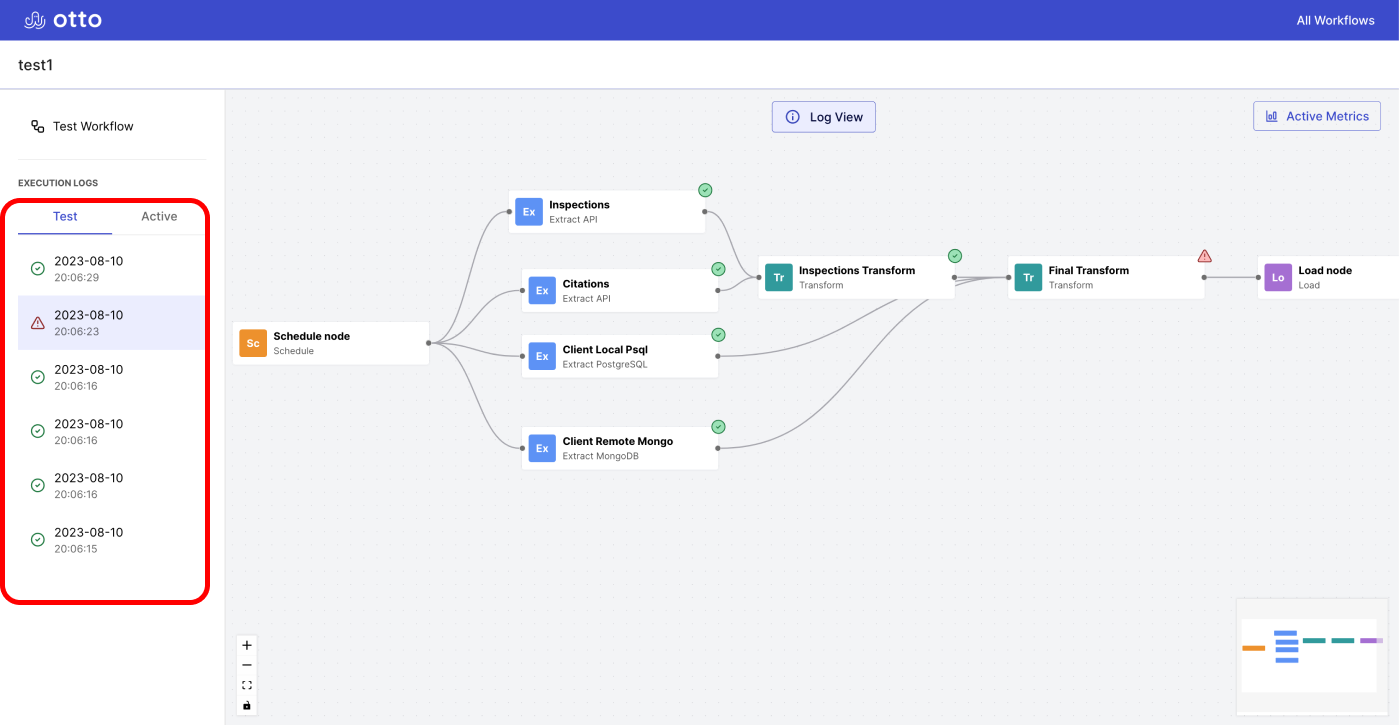The height and width of the screenshot is (725, 1399).
Task: Click success badge above Inspections node
Action: point(705,190)
